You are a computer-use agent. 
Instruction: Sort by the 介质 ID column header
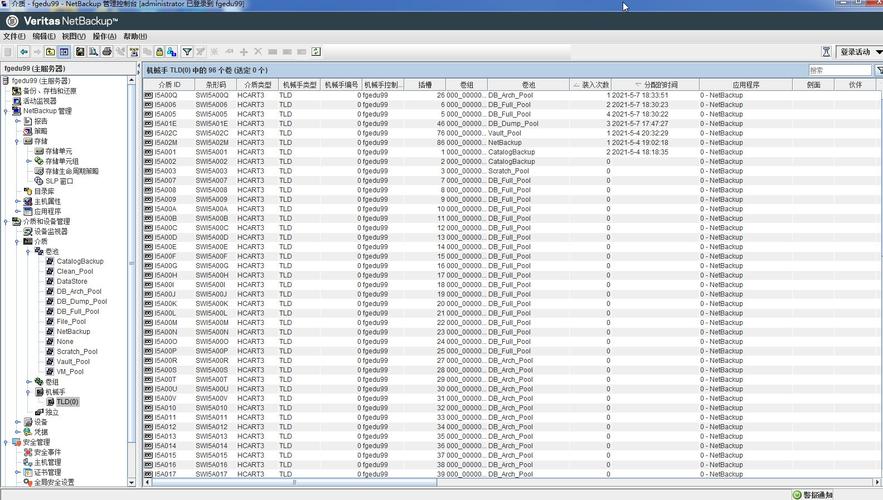pos(169,85)
